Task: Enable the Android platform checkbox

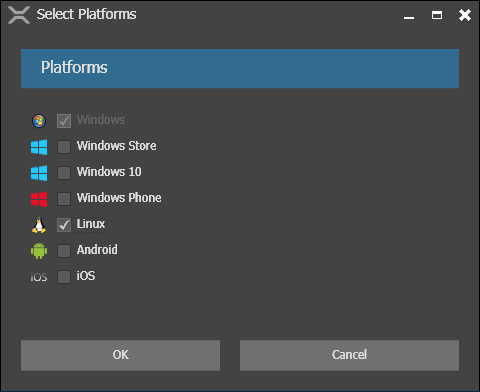Action: [64, 251]
